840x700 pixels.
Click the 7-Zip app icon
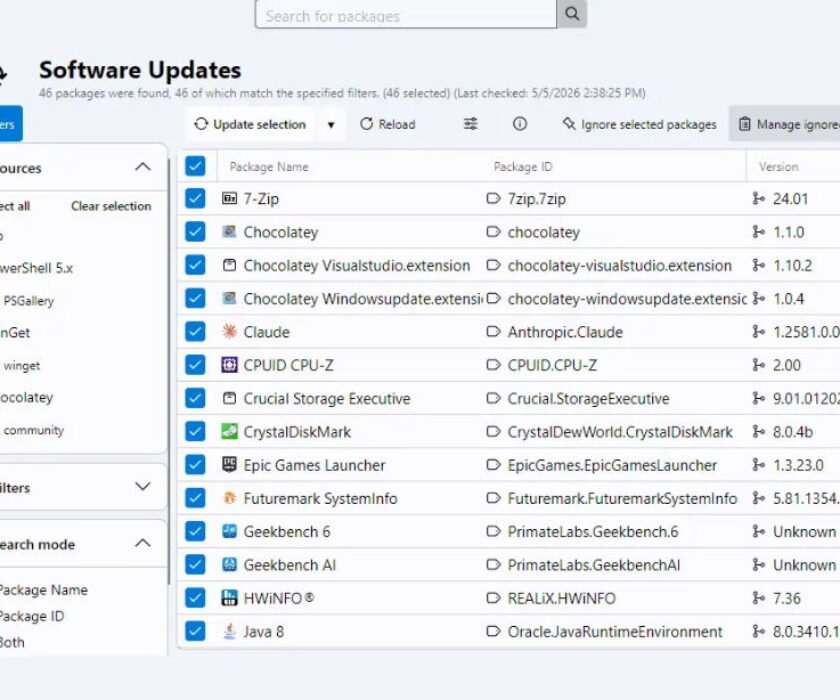click(x=229, y=199)
